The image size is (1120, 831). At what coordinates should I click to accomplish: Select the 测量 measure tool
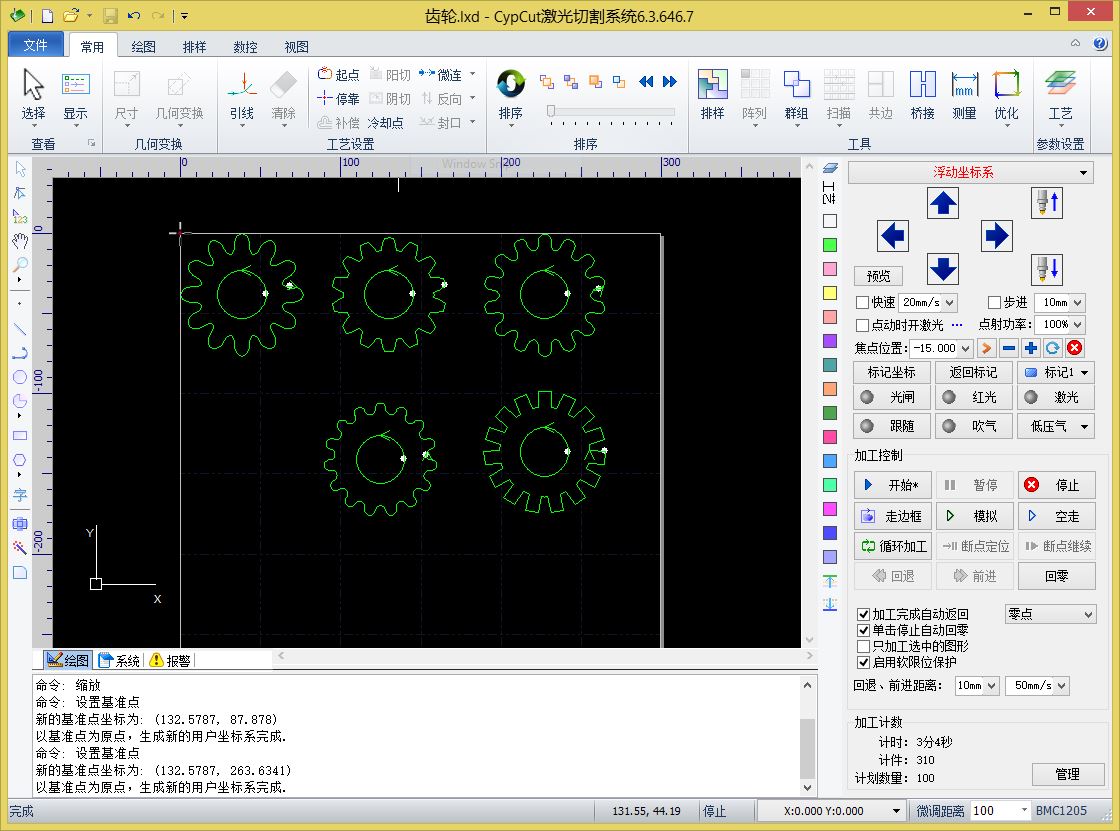[x=964, y=94]
